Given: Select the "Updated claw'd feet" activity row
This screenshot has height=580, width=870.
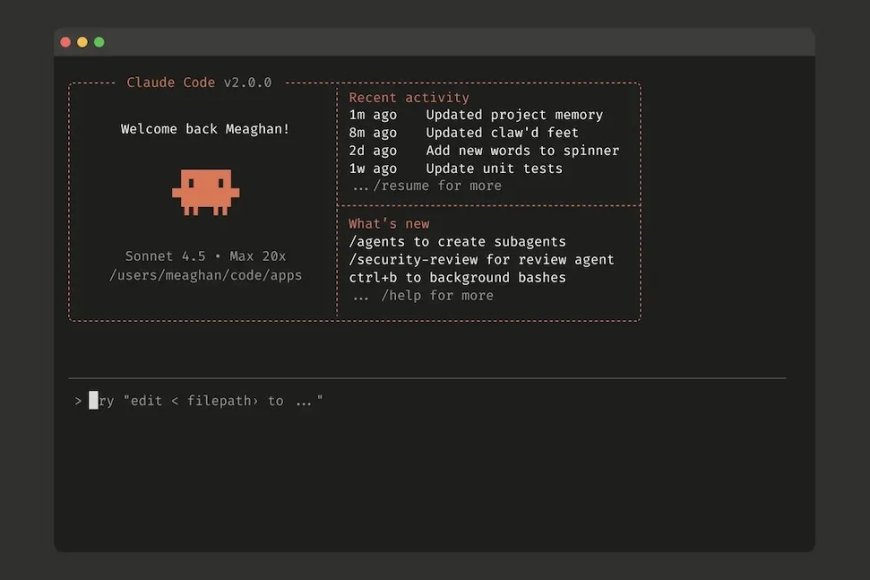Looking at the screenshot, I should click(x=464, y=133).
